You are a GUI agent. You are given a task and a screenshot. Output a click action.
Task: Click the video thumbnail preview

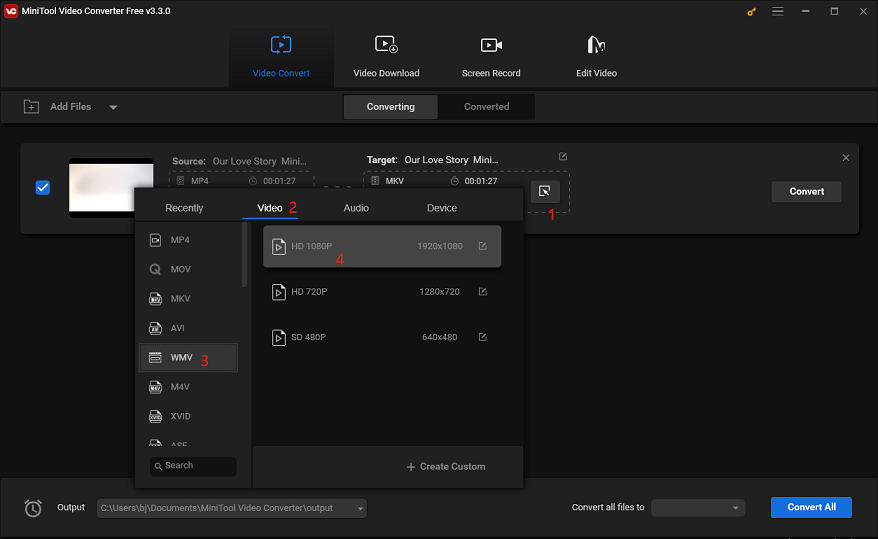tap(111, 187)
